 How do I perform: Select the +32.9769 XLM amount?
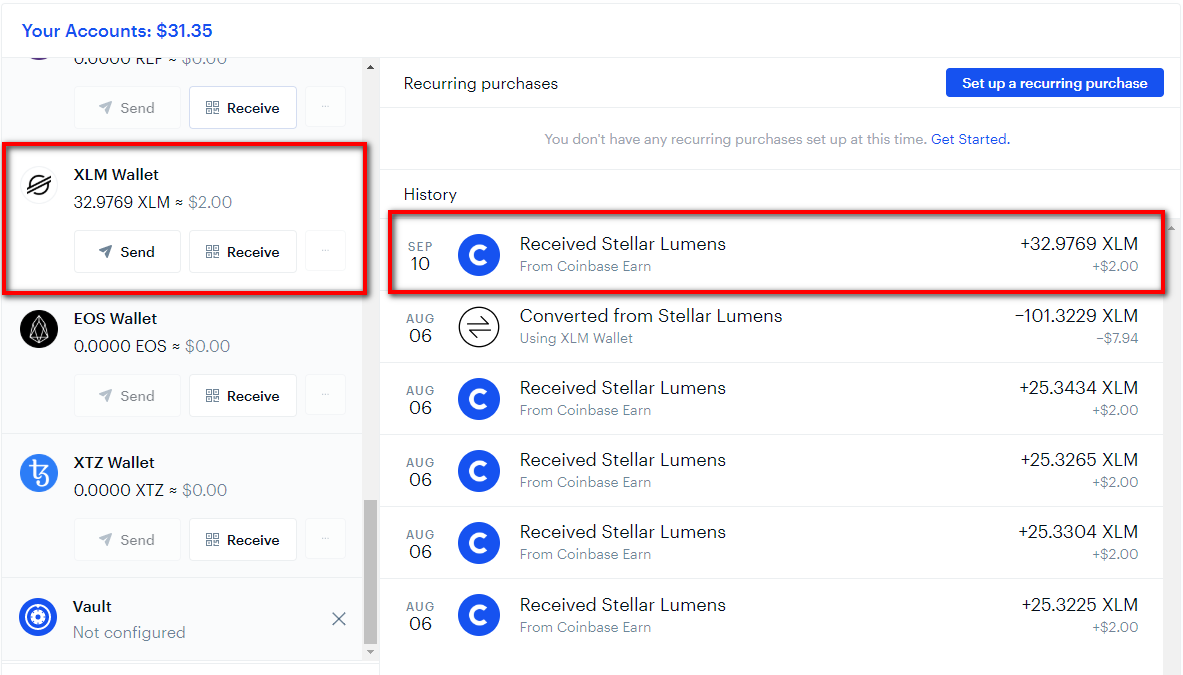click(x=1079, y=244)
